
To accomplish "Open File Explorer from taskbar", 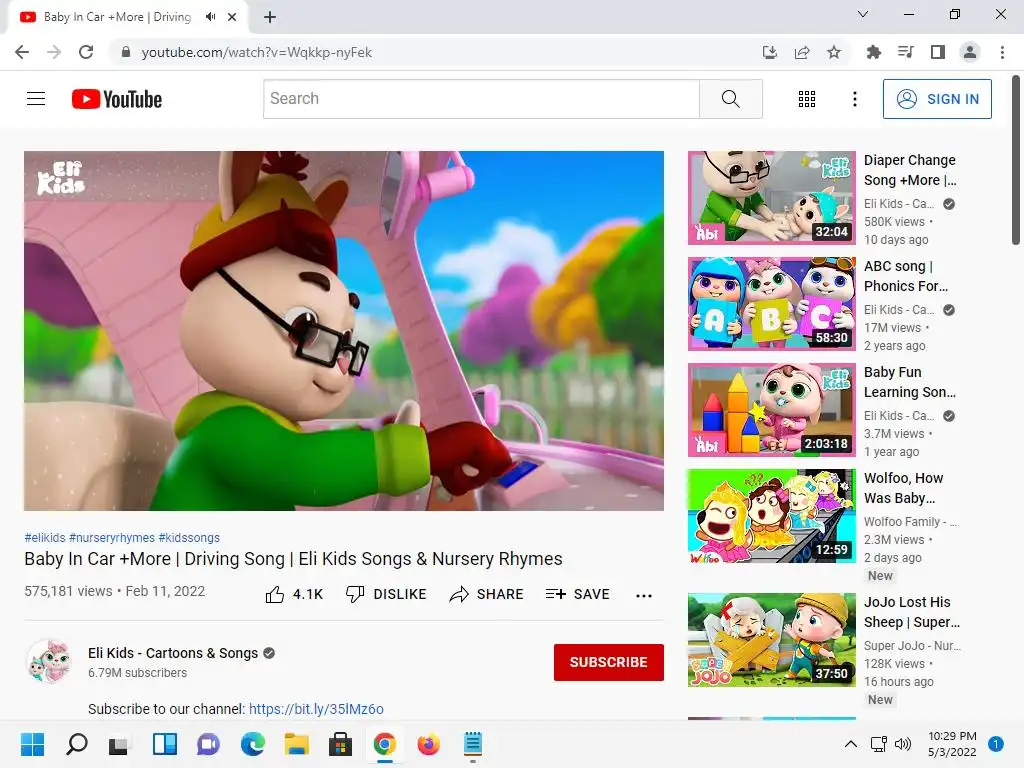I will click(x=296, y=744).
